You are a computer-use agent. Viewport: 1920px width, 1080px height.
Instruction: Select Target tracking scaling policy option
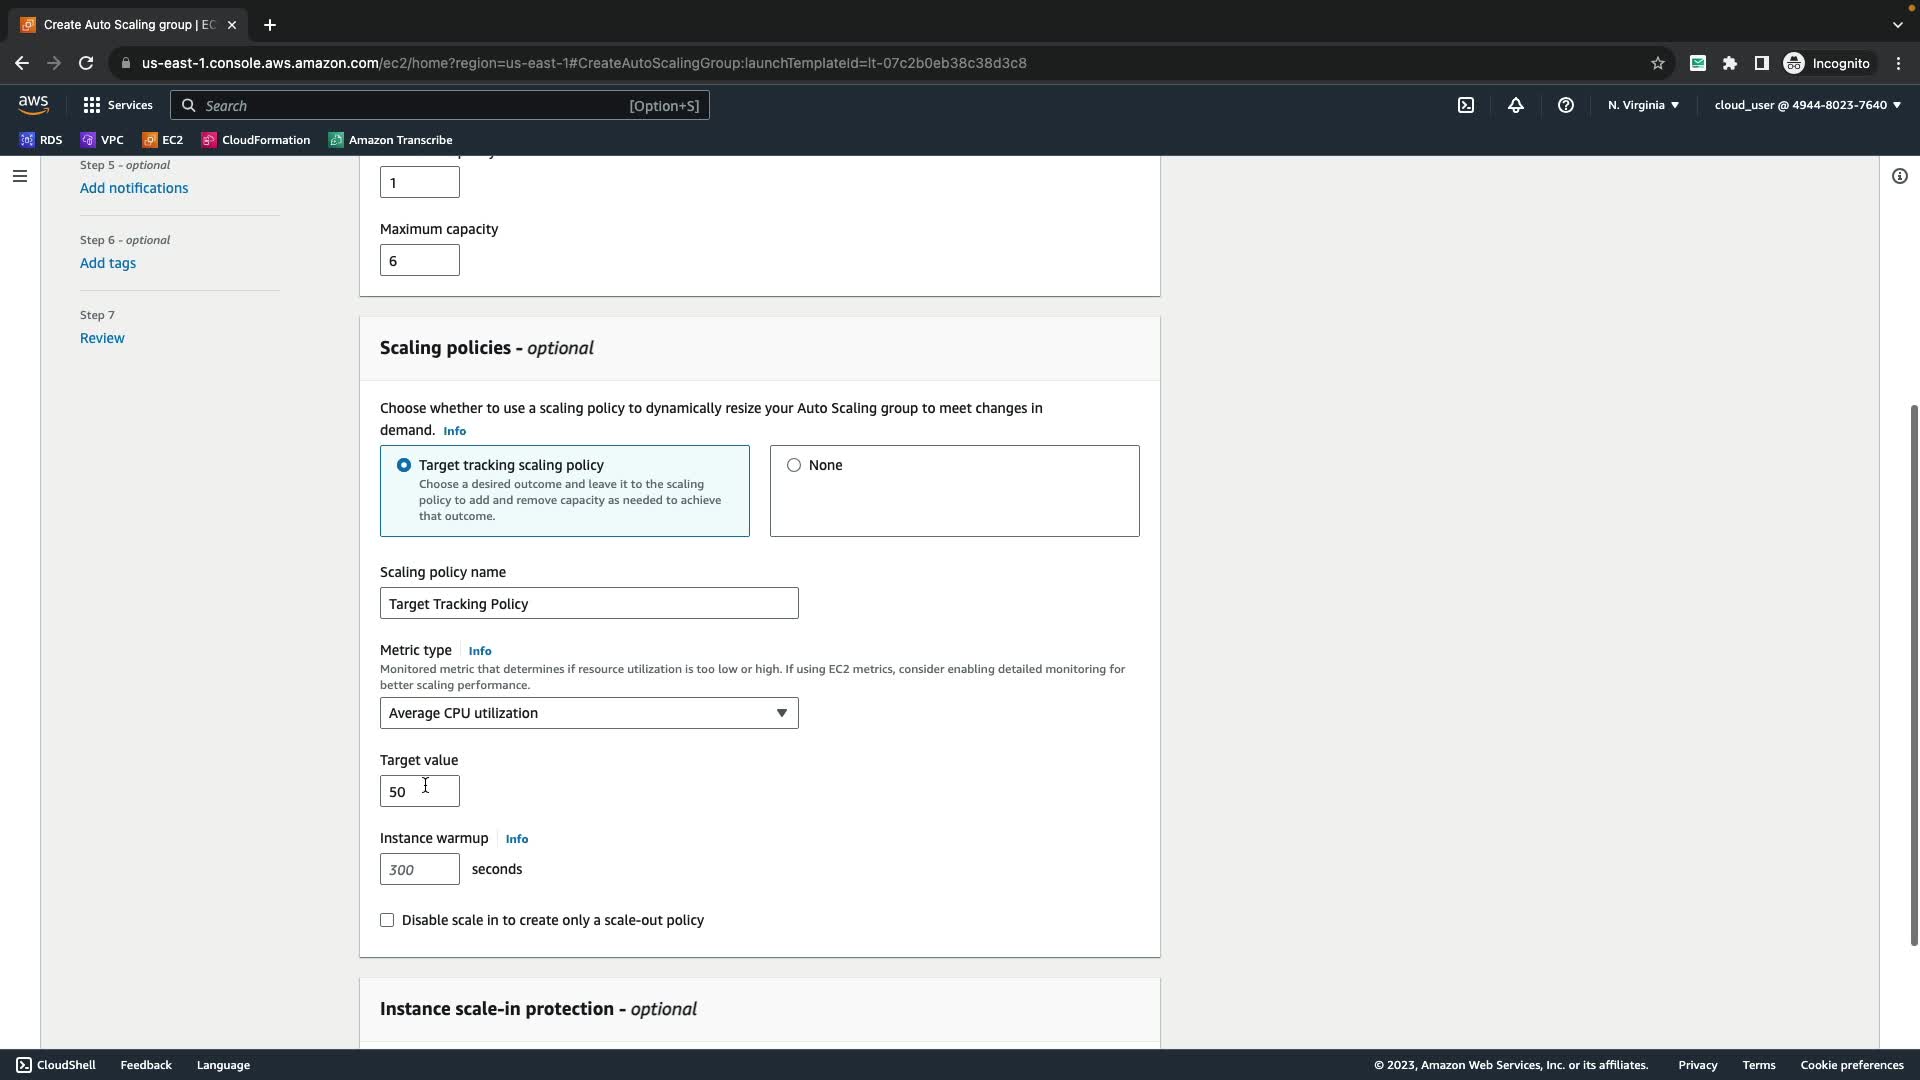pyautogui.click(x=404, y=465)
